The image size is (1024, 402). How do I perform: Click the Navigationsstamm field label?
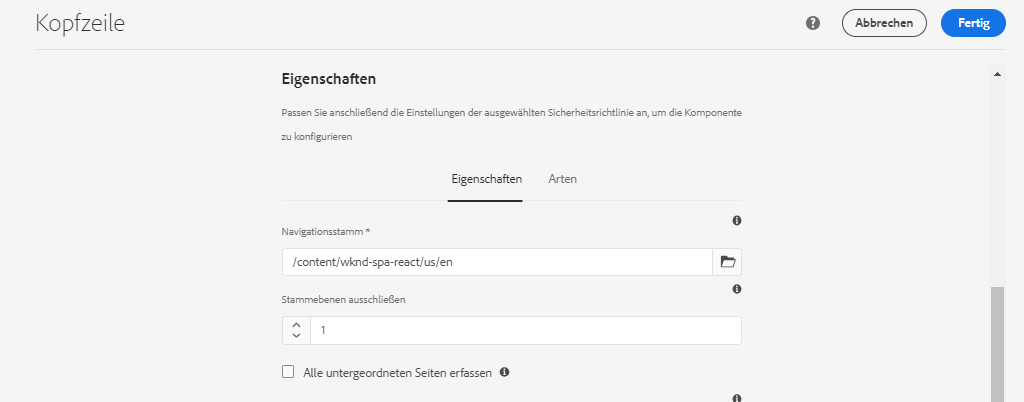(x=326, y=232)
